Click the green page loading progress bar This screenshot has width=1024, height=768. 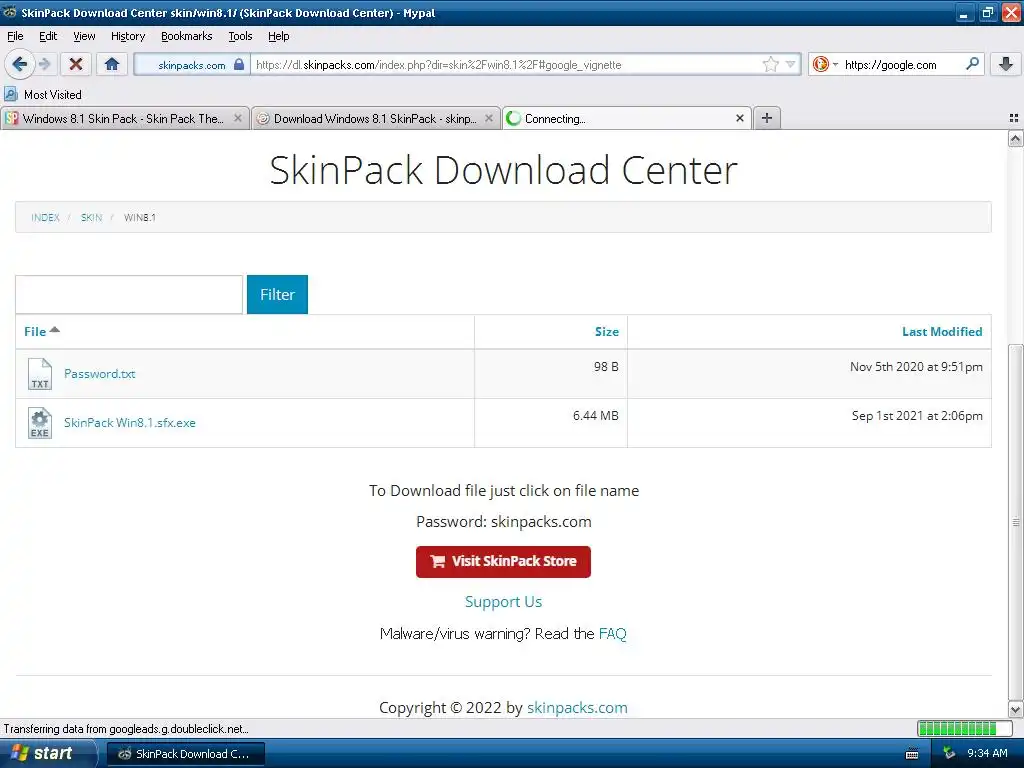[x=964, y=728]
